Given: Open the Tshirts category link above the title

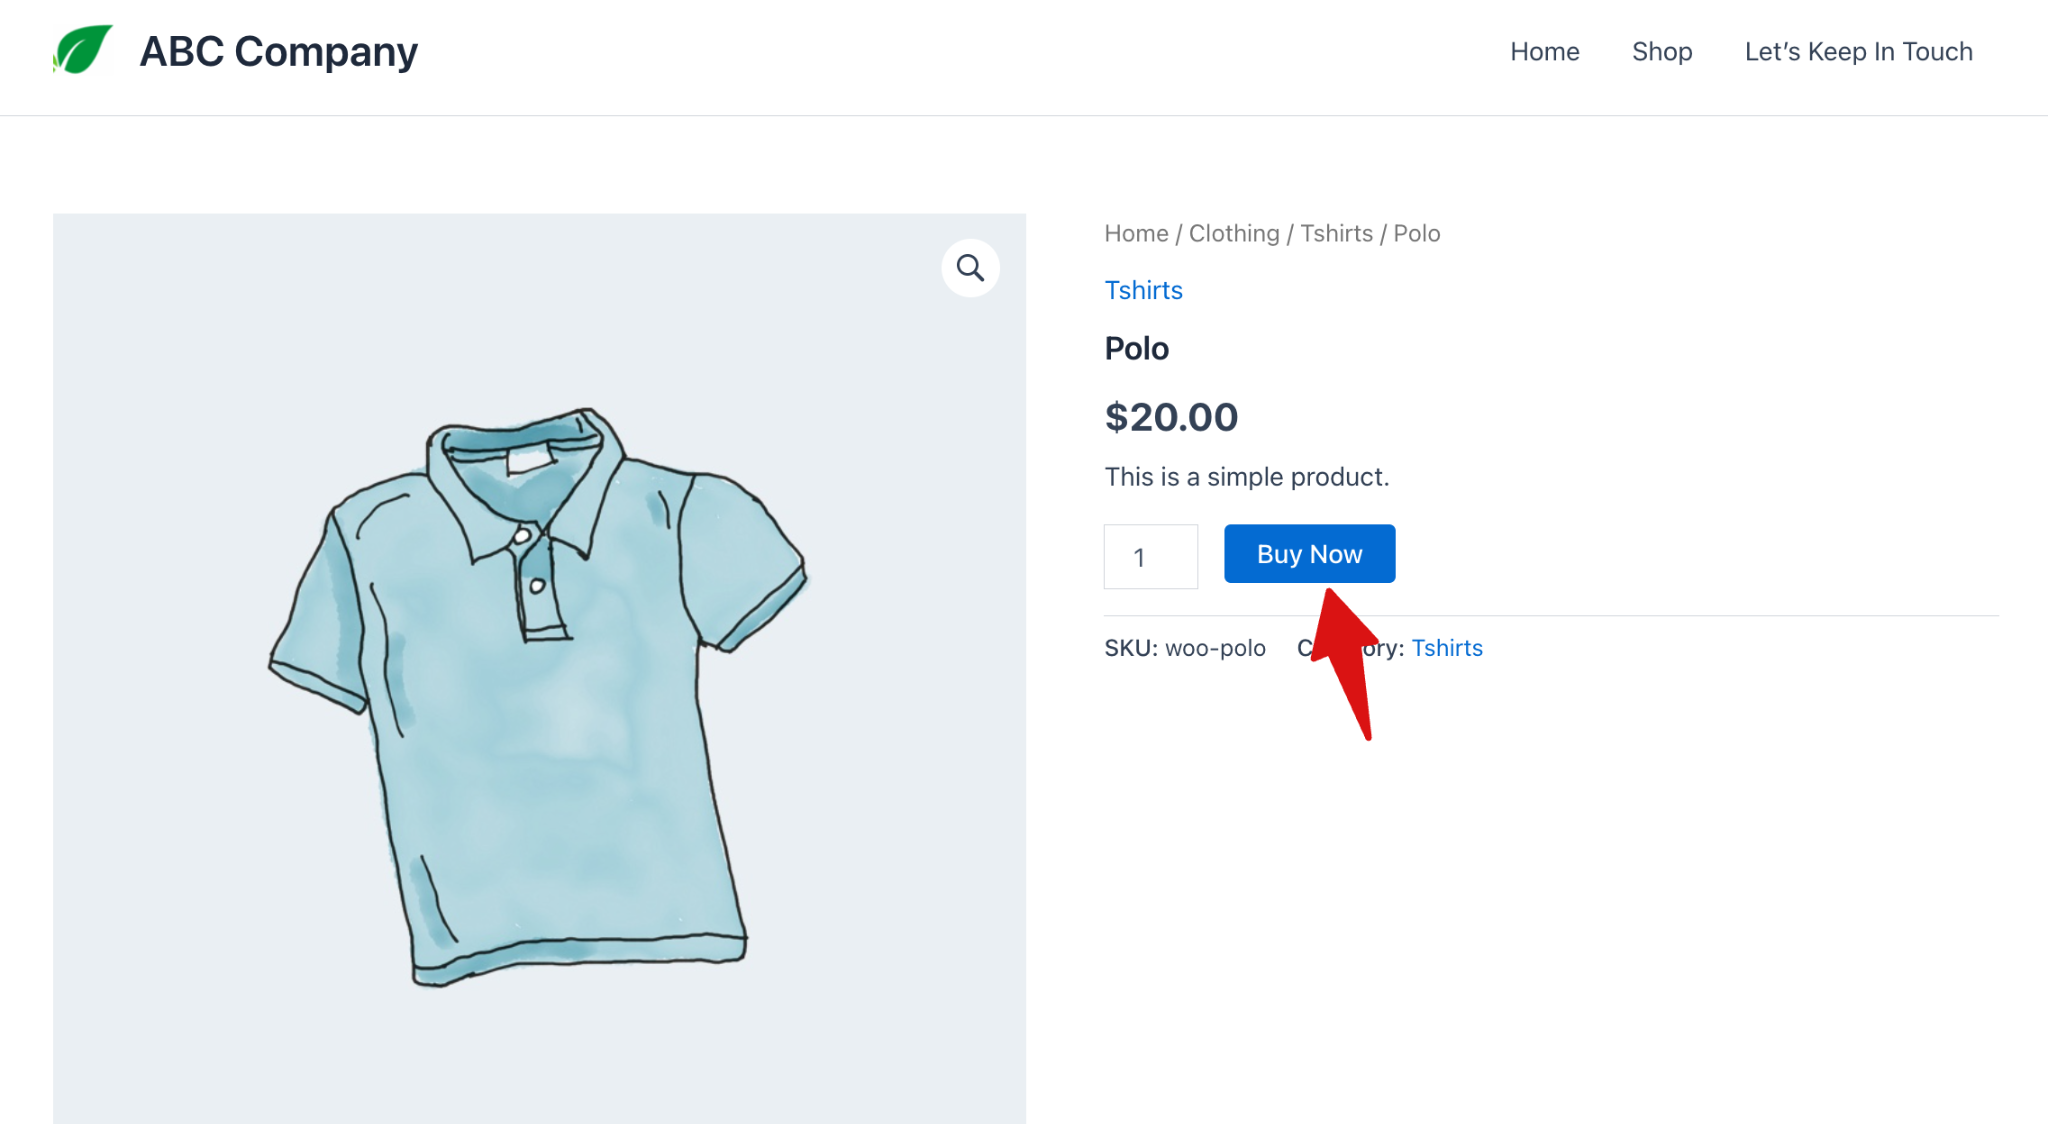Looking at the screenshot, I should (1143, 290).
